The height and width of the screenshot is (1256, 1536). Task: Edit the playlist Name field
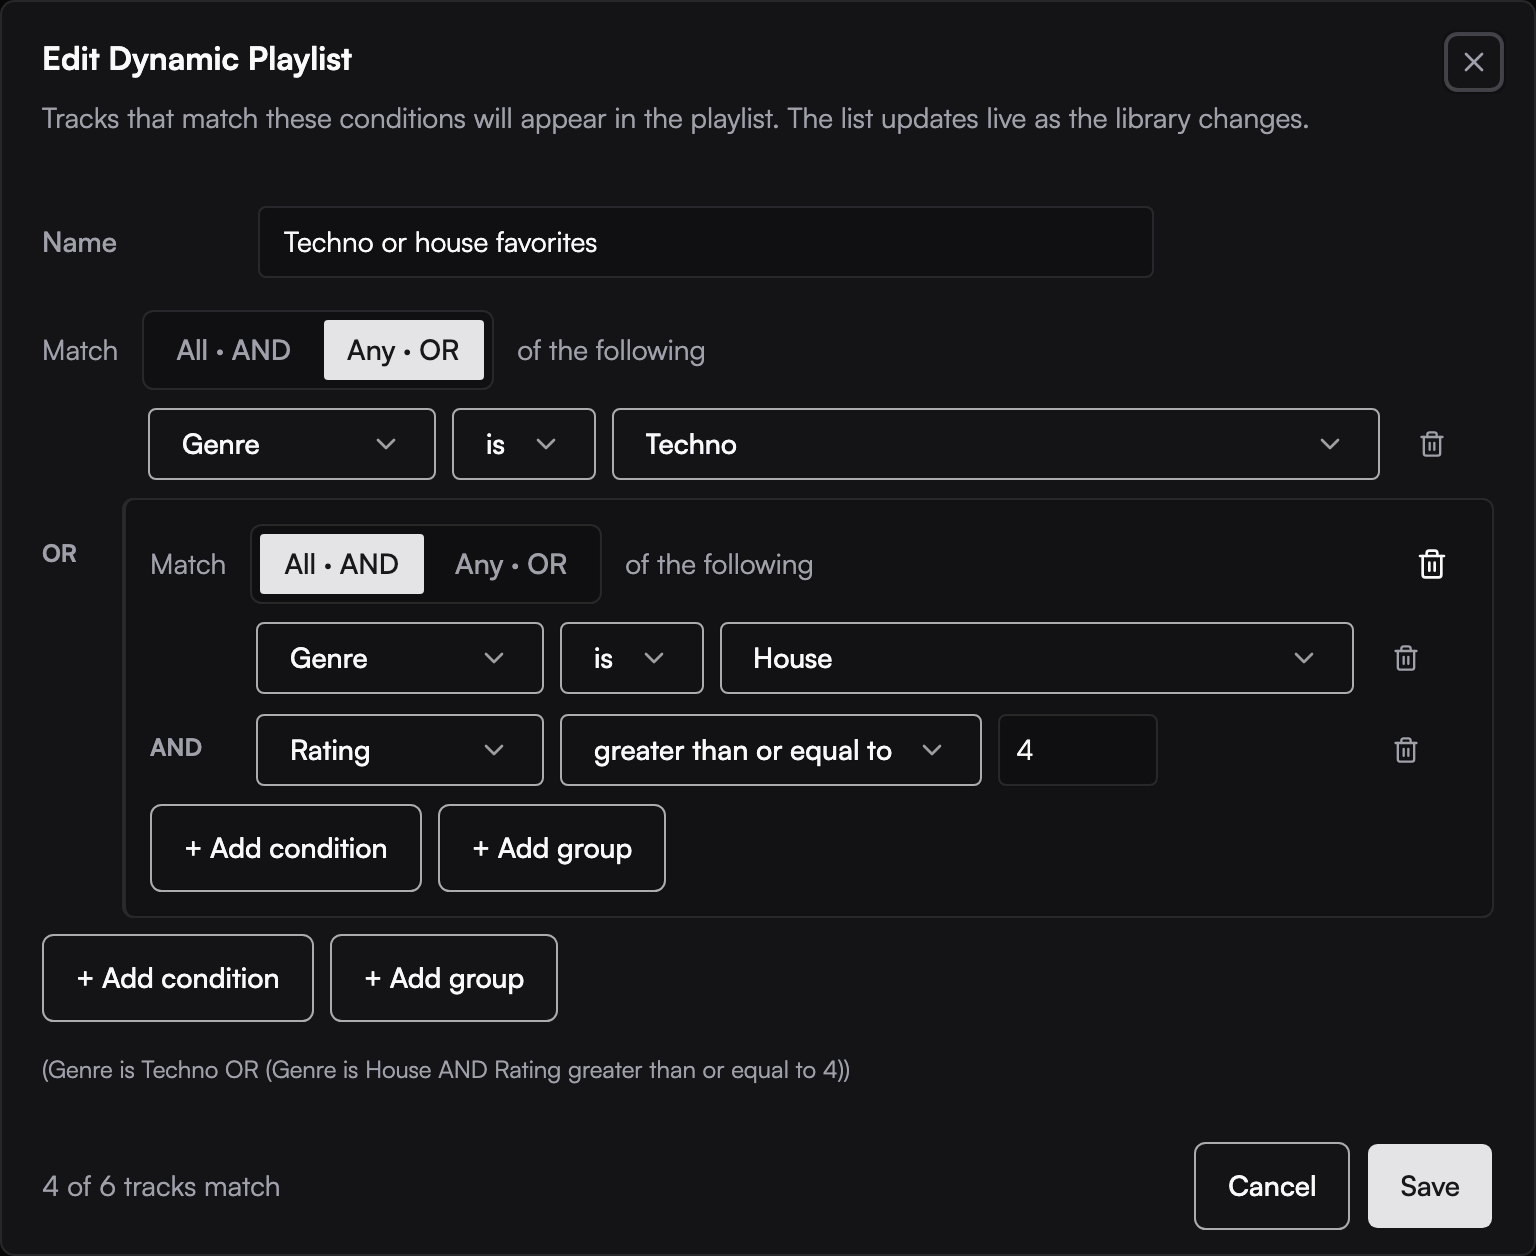(706, 242)
